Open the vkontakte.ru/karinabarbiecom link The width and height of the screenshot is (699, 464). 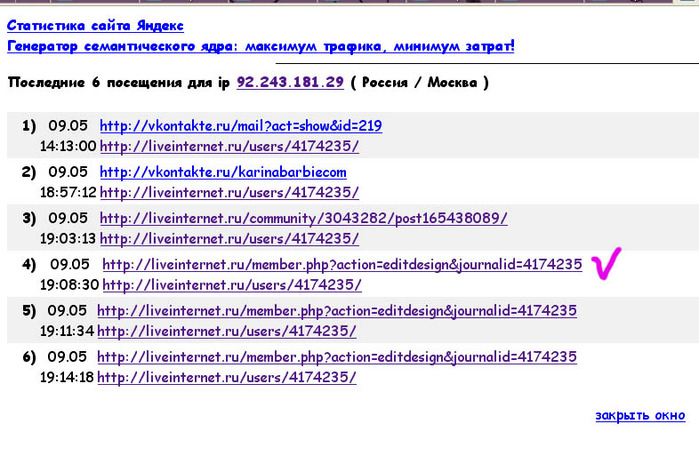pyautogui.click(x=223, y=172)
